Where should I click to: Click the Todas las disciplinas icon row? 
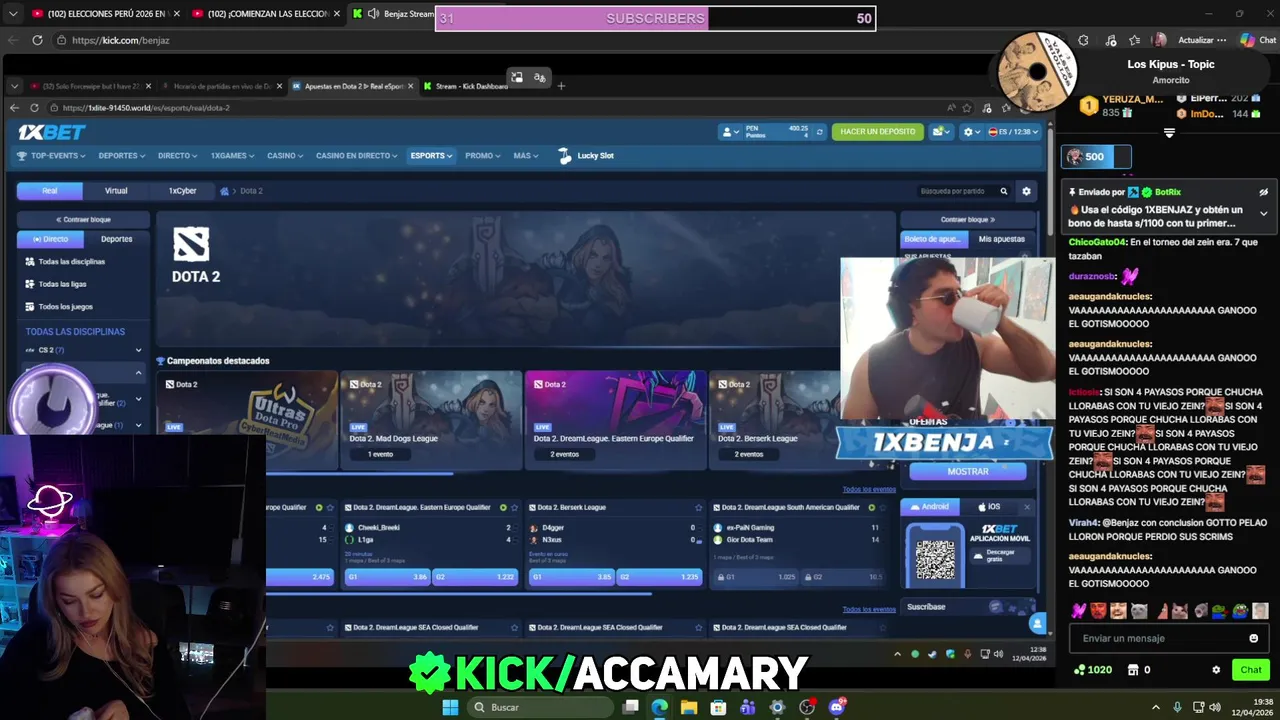tap(83, 262)
